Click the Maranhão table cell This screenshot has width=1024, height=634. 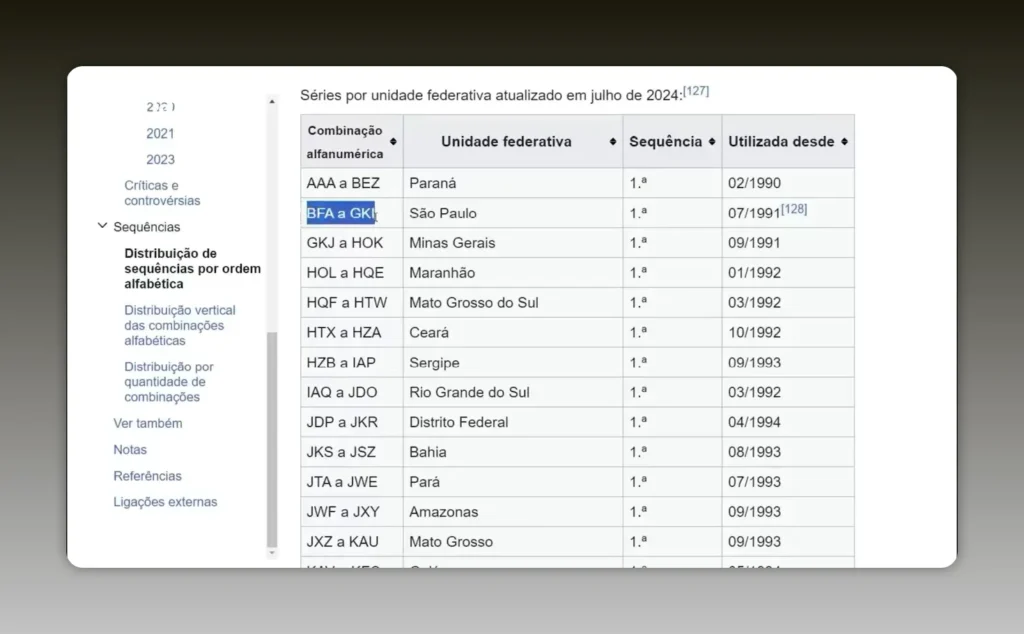(513, 273)
